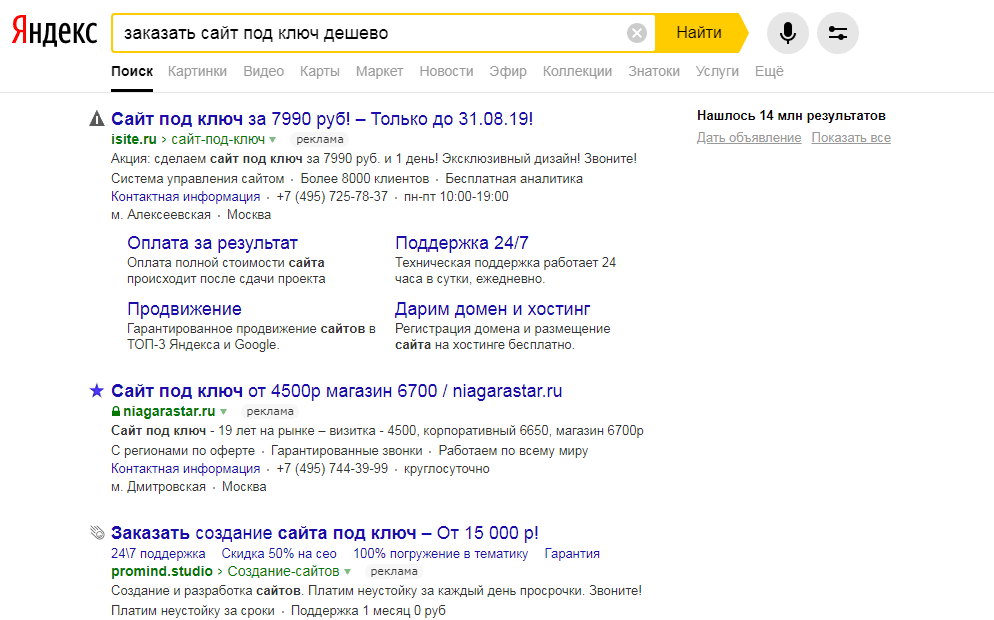Click the favicon beside promind.studio result
994x620 pixels.
point(96,533)
